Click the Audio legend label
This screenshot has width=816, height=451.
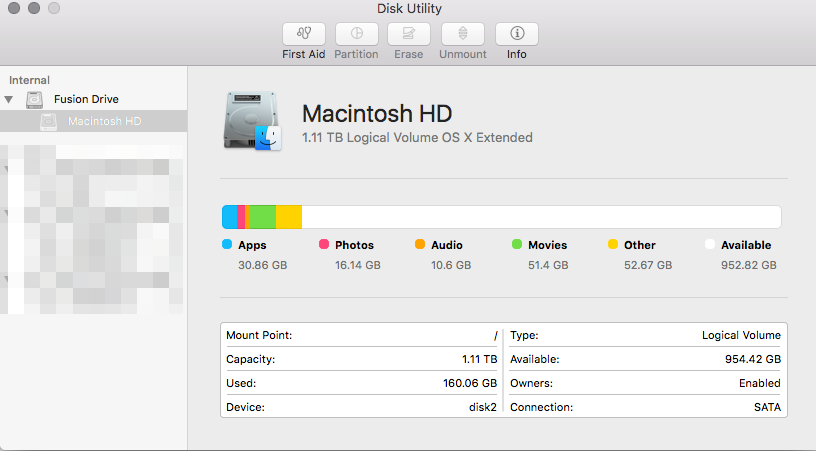[x=447, y=245]
